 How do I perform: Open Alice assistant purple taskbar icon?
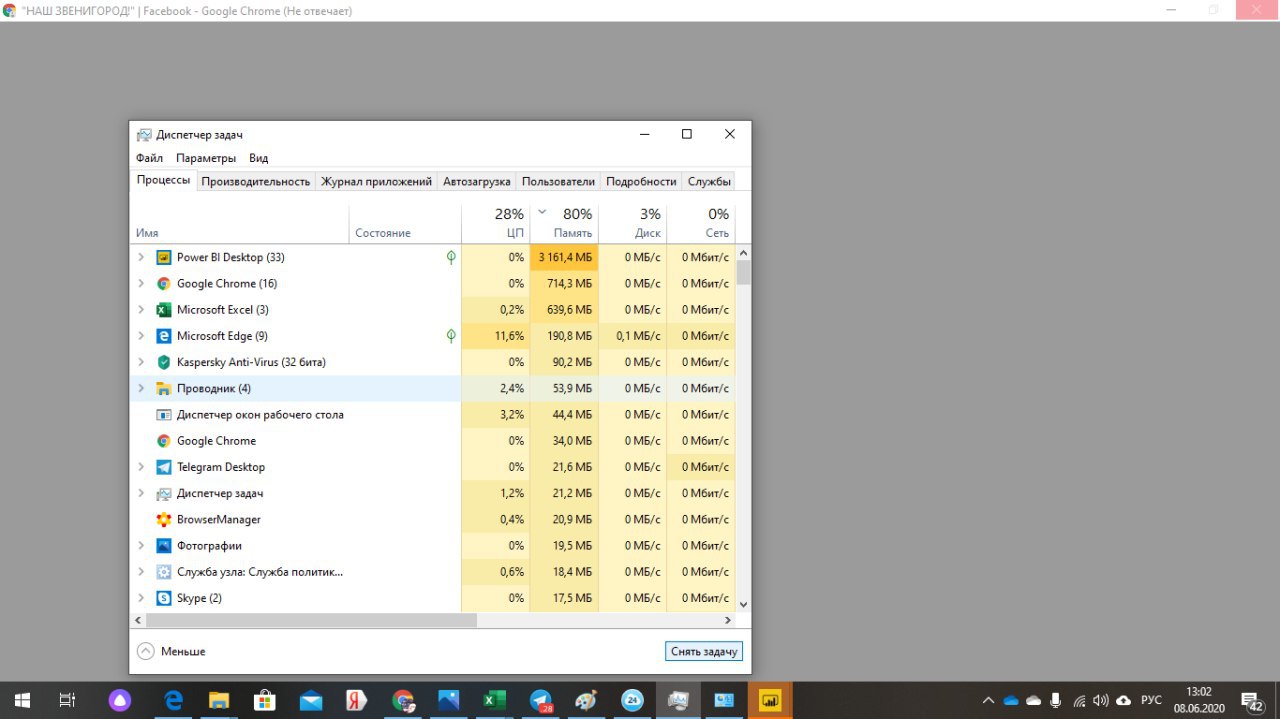tap(121, 700)
